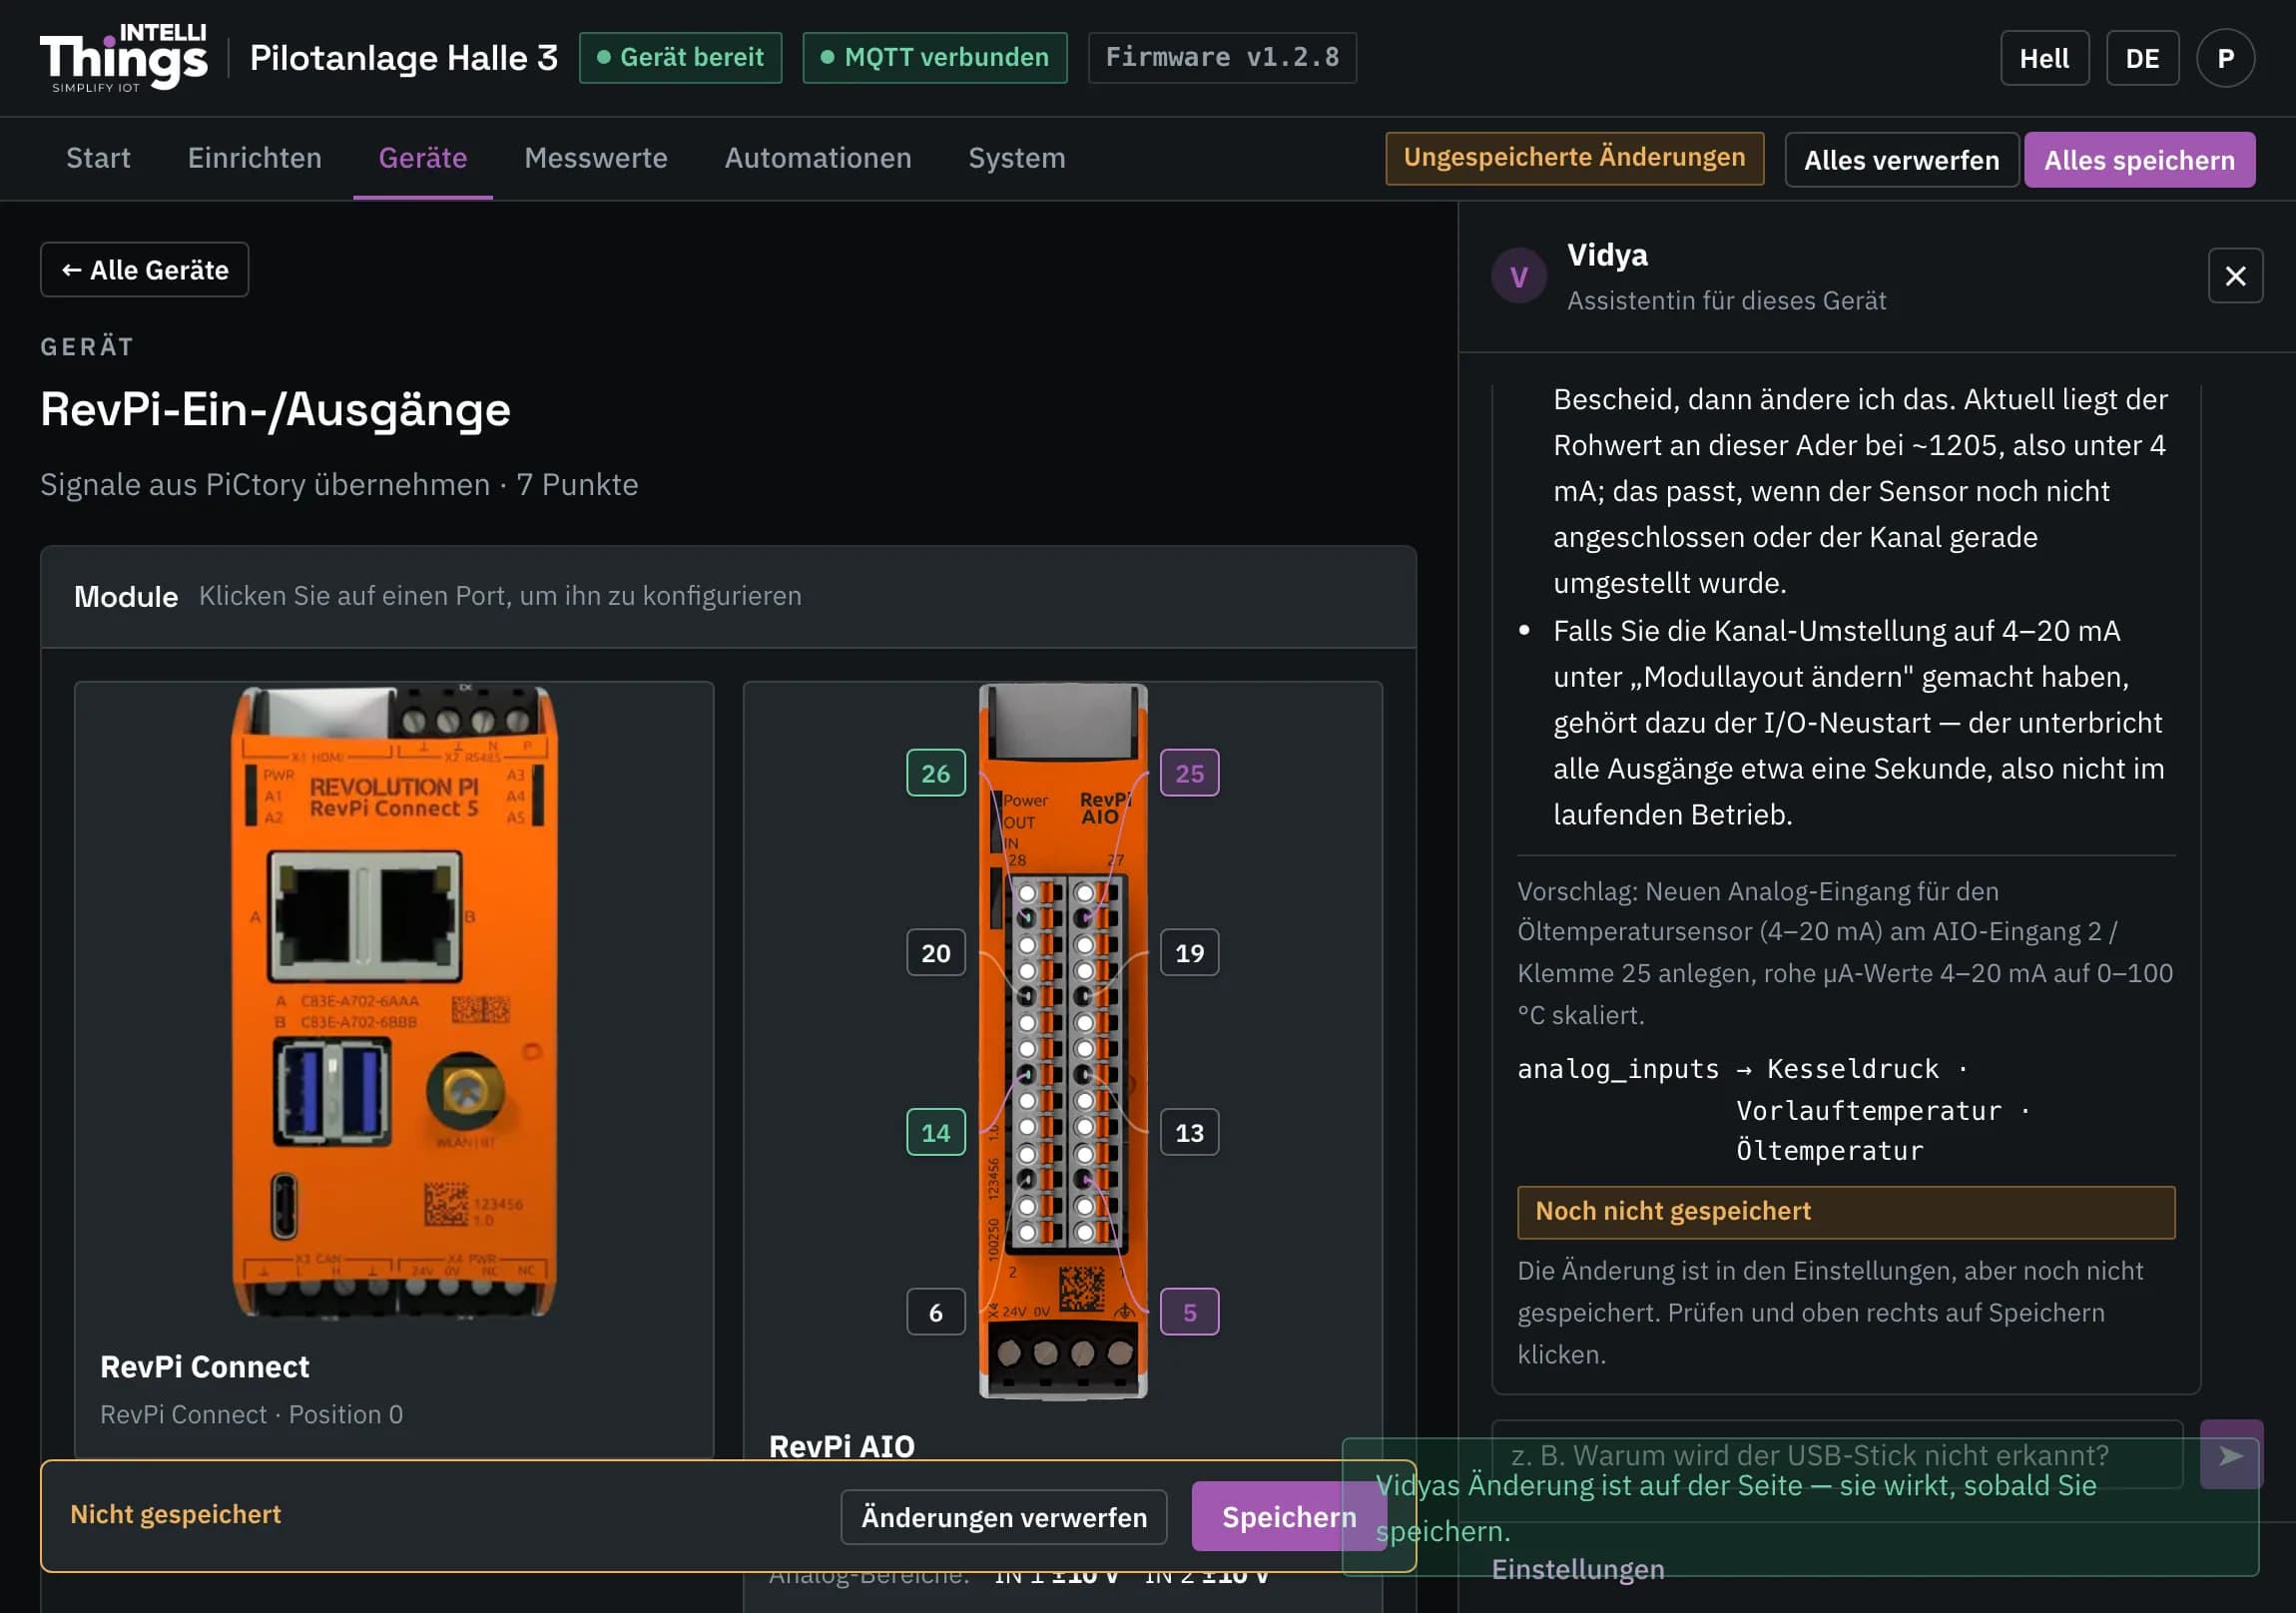Switch to the Messwerte tab
The width and height of the screenshot is (2296, 1613).
596,158
